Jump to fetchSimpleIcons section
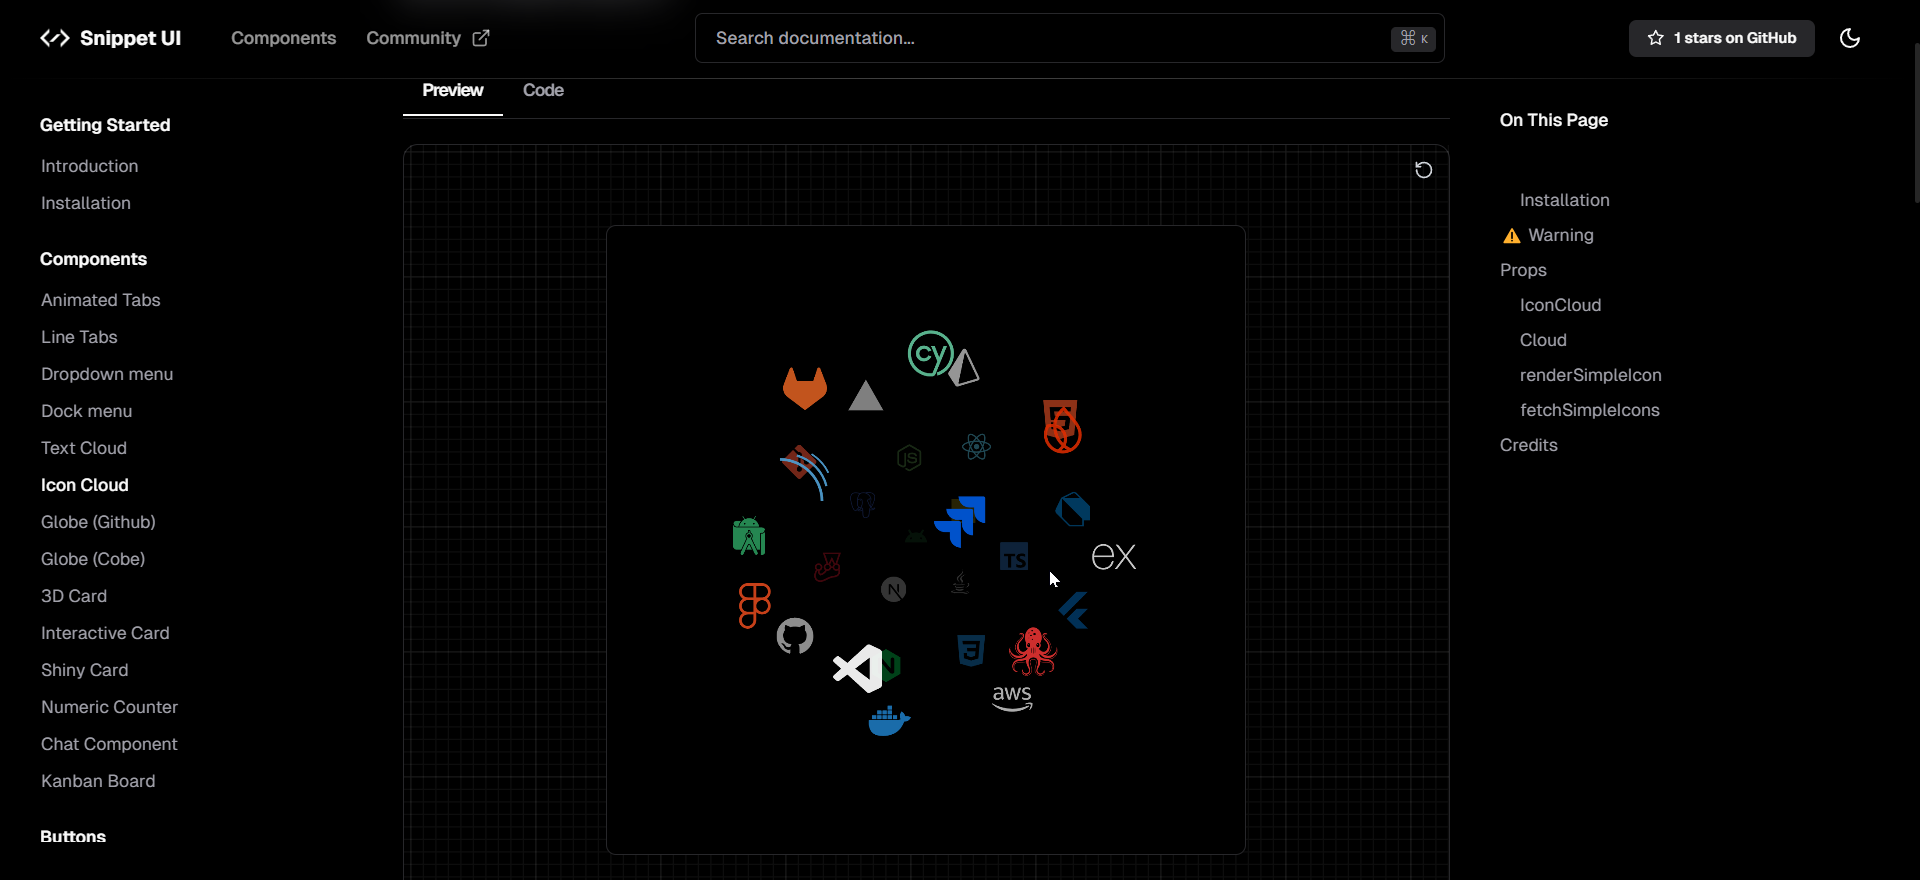The width and height of the screenshot is (1920, 880). pyautogui.click(x=1590, y=410)
